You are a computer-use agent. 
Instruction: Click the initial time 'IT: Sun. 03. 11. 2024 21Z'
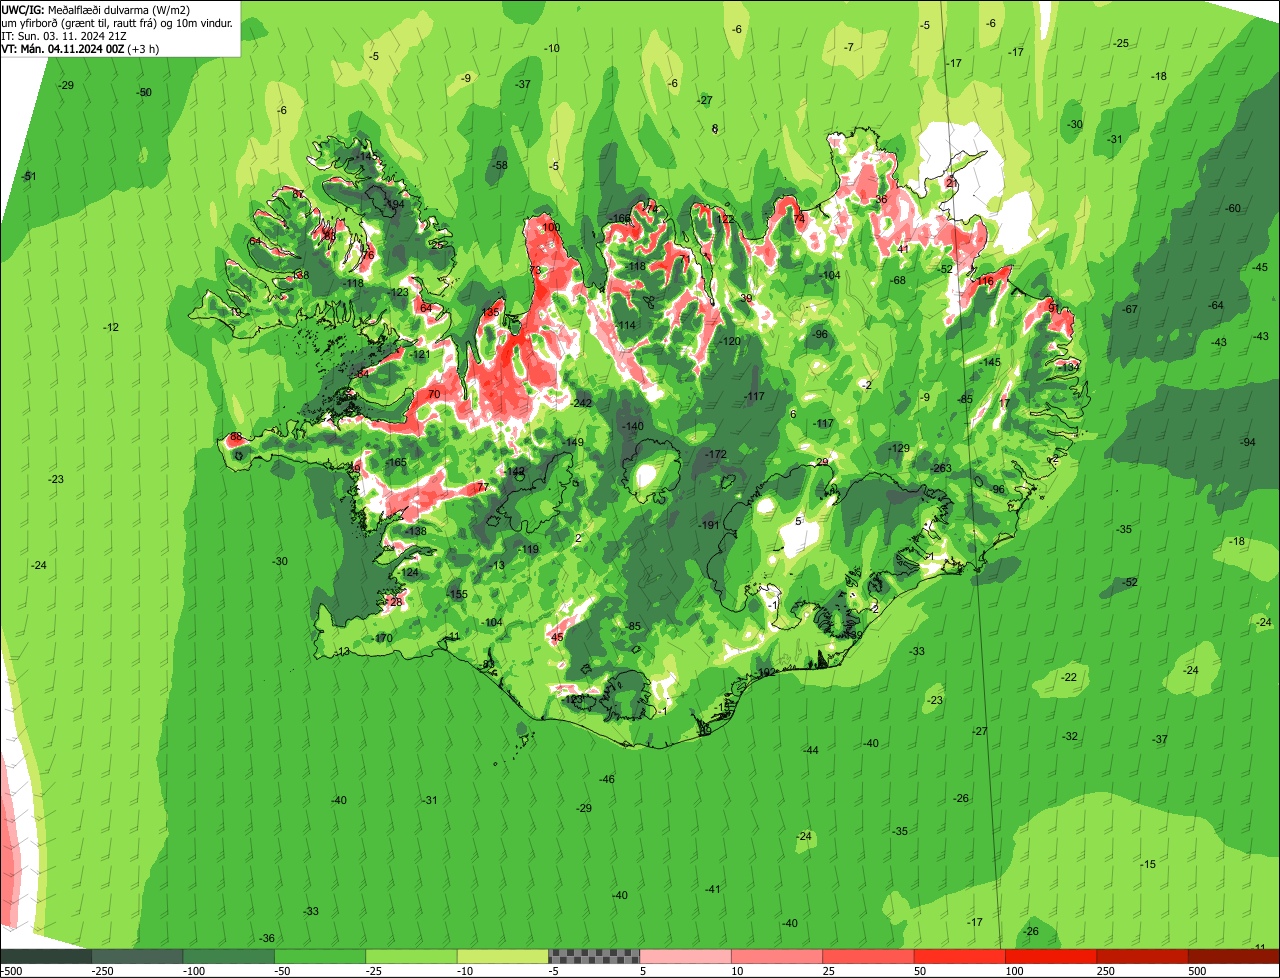click(x=64, y=35)
